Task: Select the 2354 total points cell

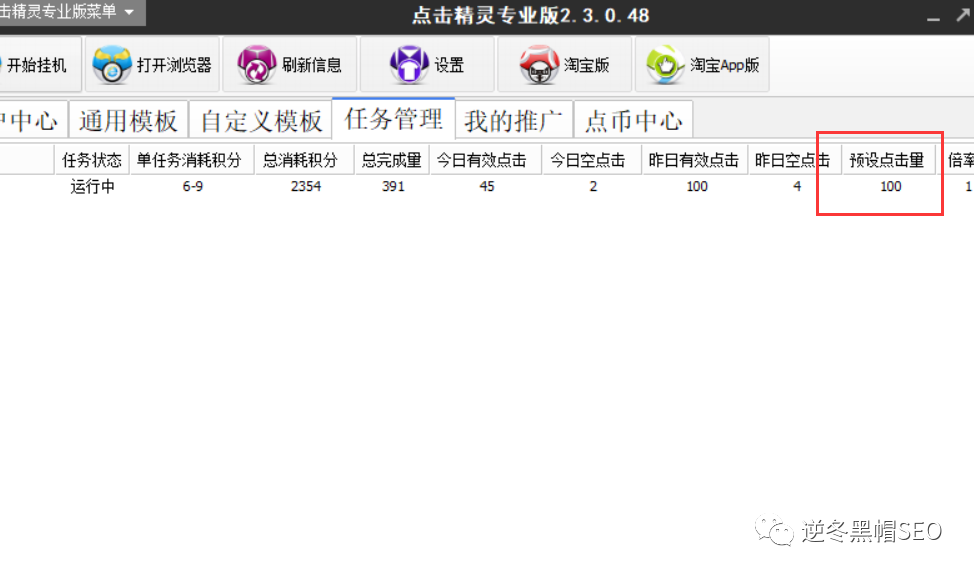Action: (306, 186)
